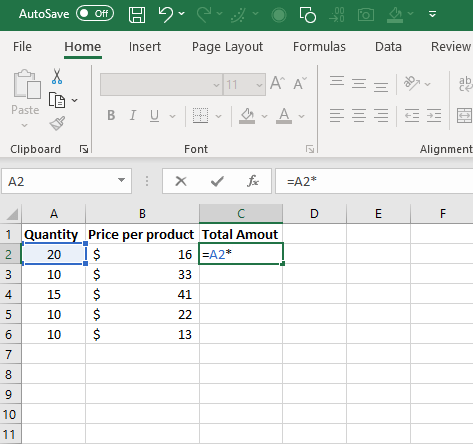Open the font size dropdown
Image resolution: width=473 pixels, height=444 pixels.
pos(259,85)
